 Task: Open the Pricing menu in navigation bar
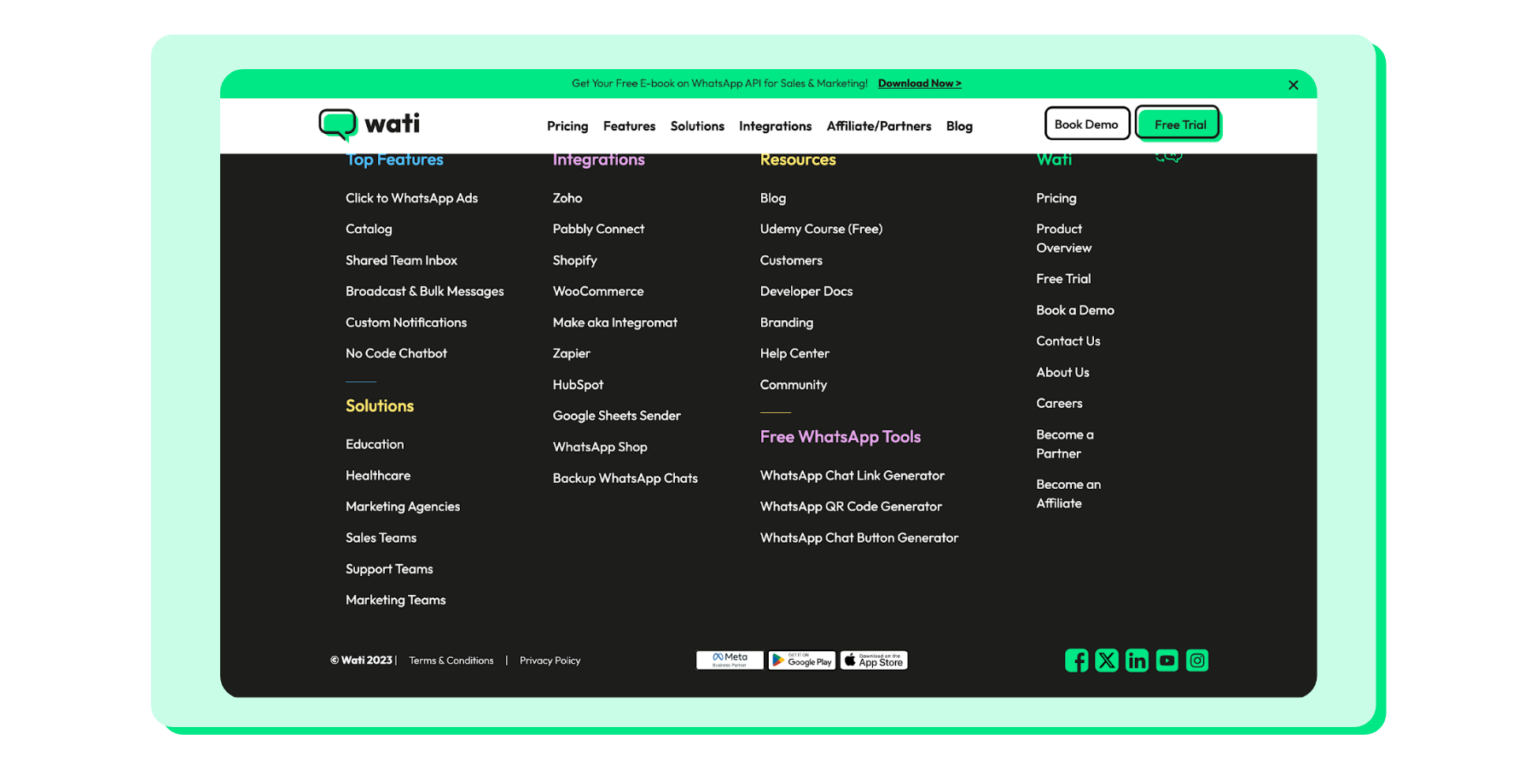567,126
